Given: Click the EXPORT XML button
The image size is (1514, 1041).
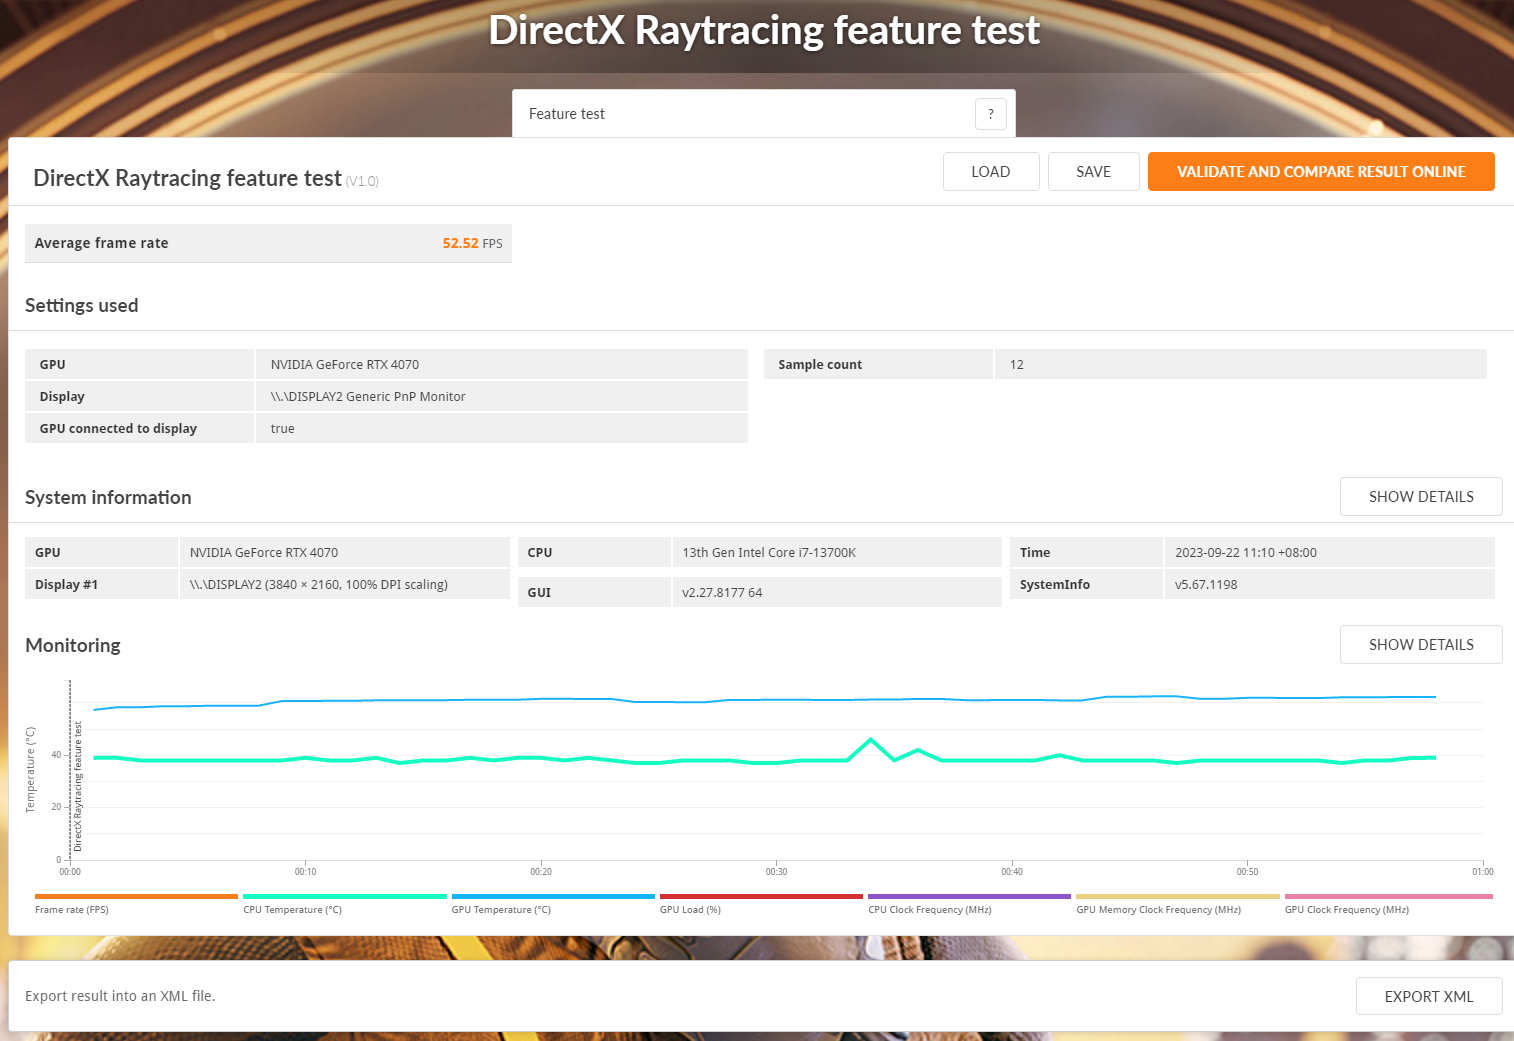Looking at the screenshot, I should 1429,996.
